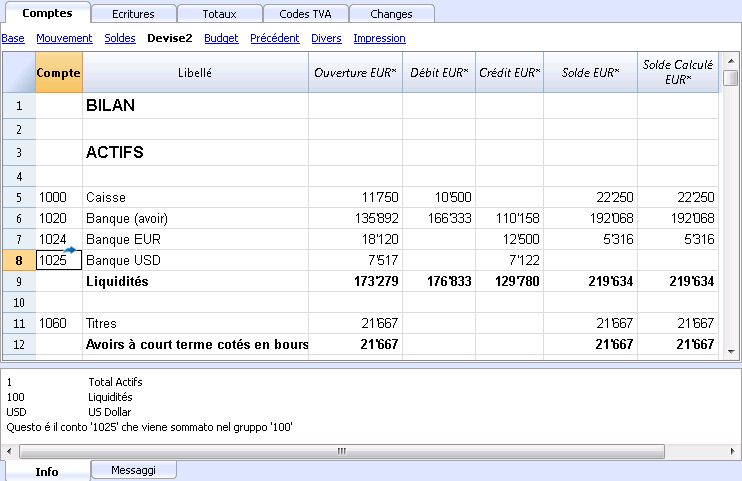Viewport: 742px width, 481px height.
Task: Click the table's vertical scrollbar down arrow
Action: 731,351
